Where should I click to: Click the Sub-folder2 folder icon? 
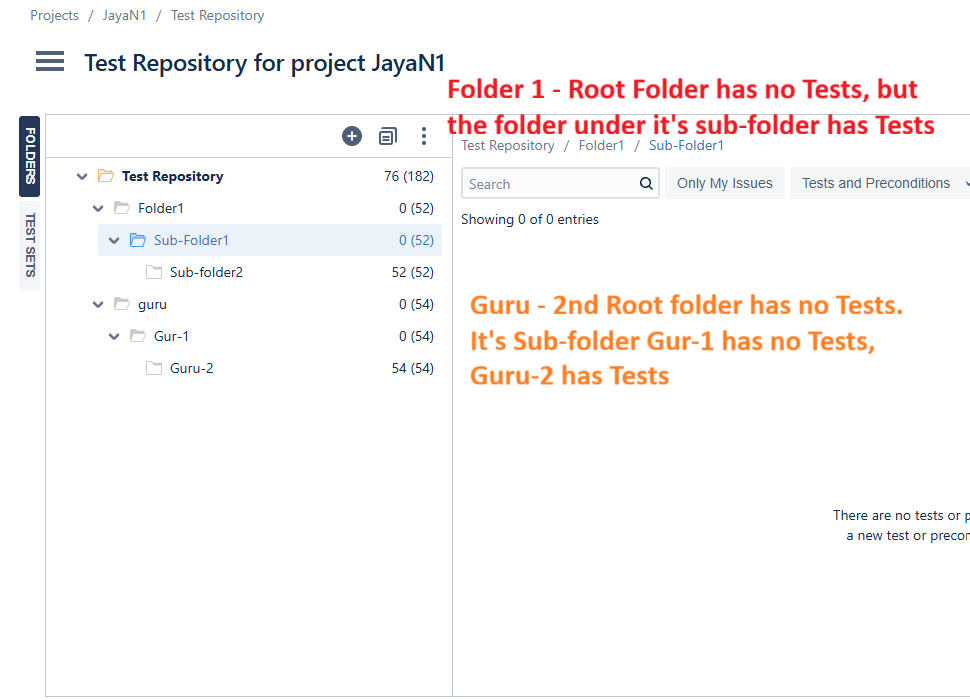154,272
